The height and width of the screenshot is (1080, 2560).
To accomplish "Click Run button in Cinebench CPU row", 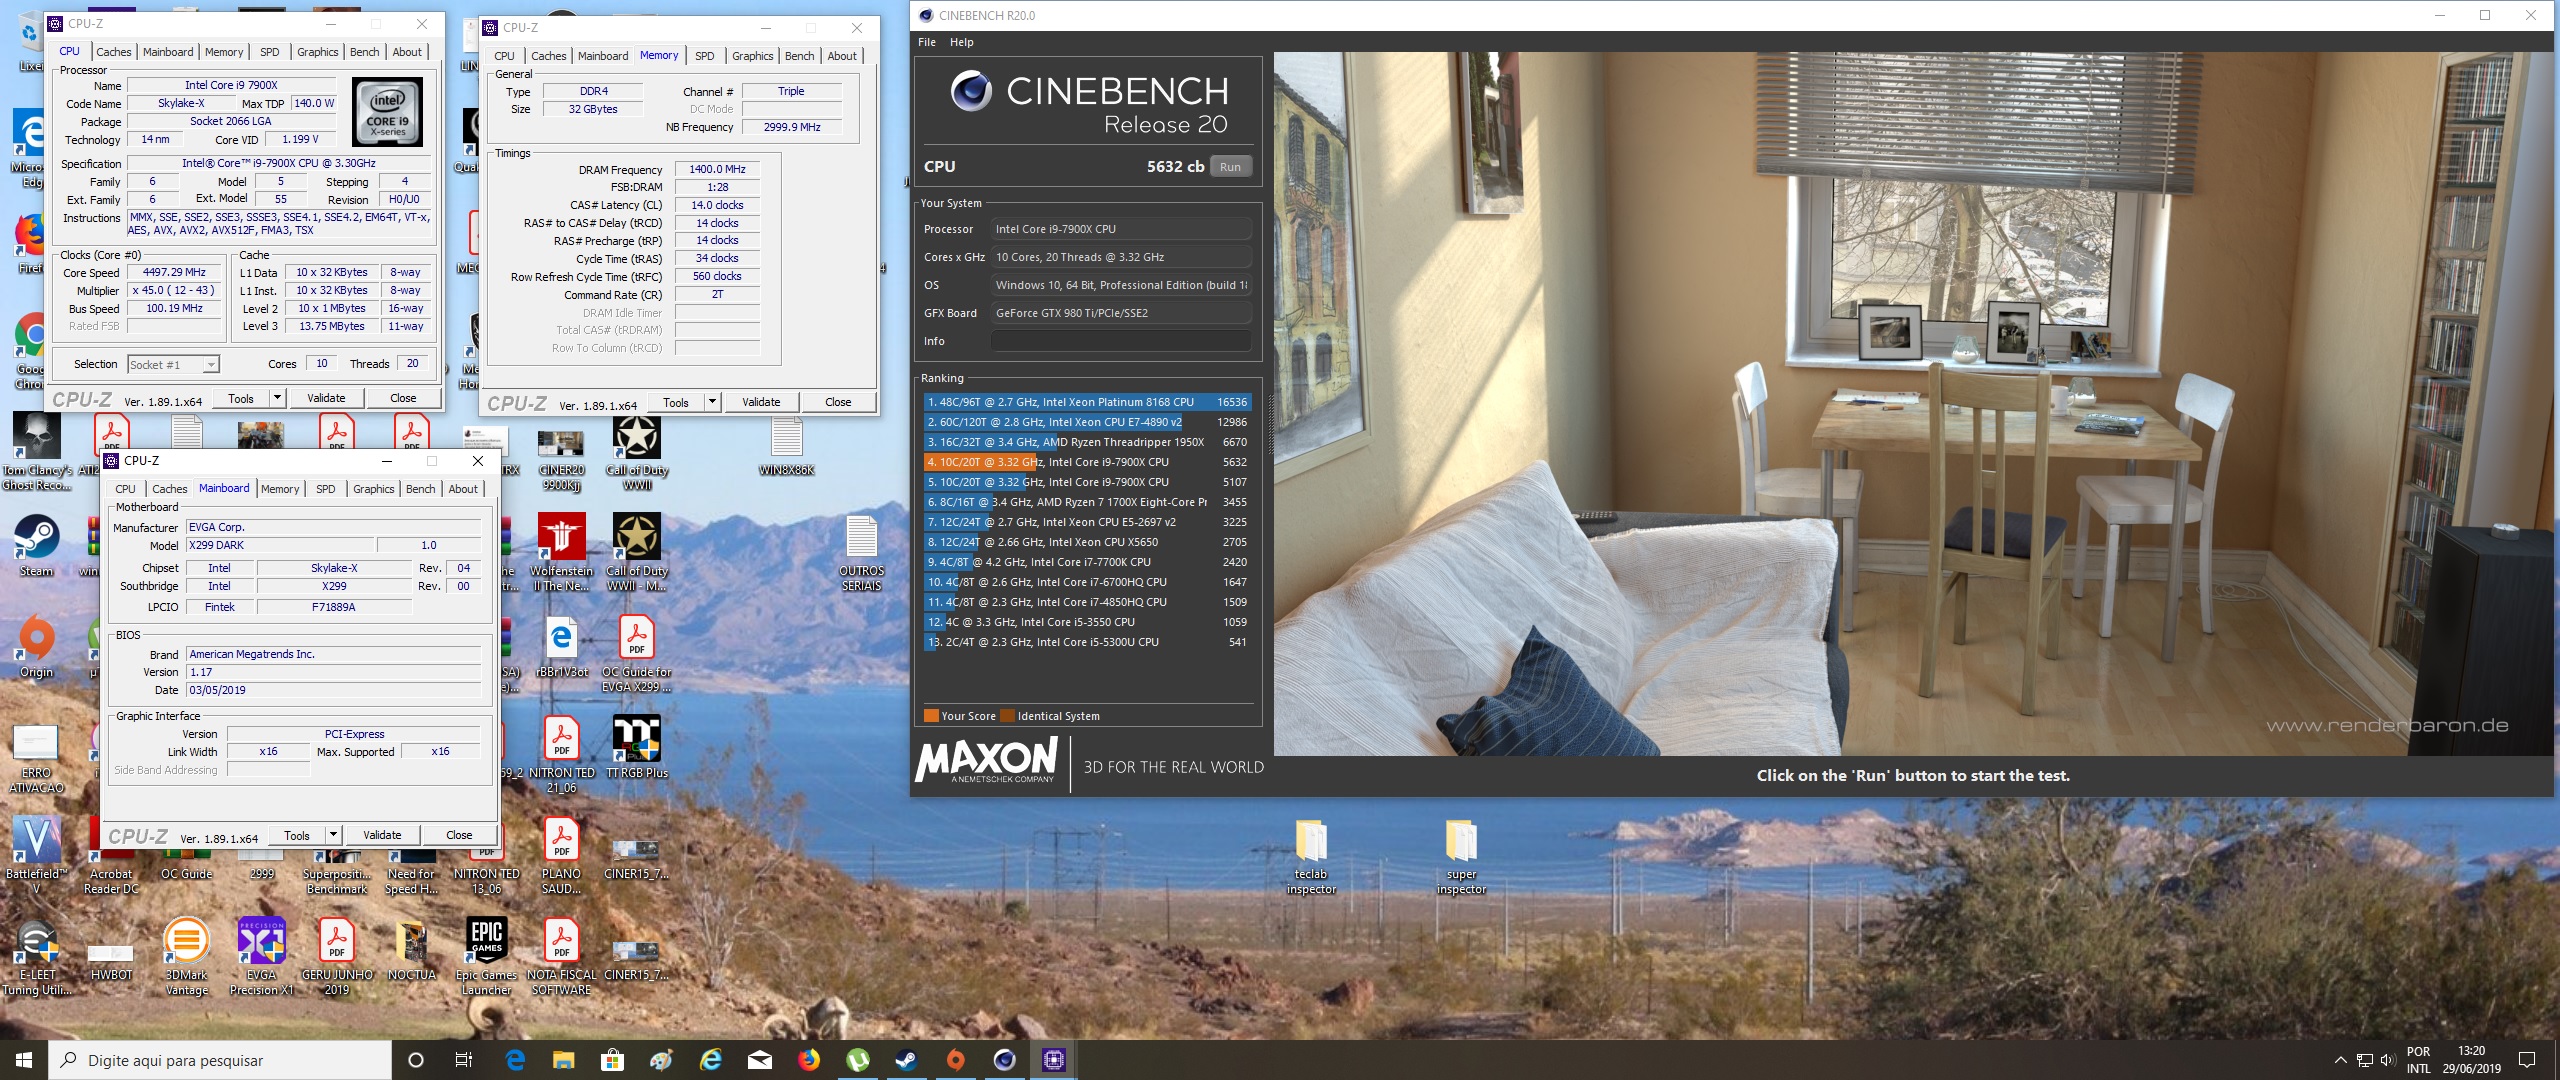I will coord(1230,167).
